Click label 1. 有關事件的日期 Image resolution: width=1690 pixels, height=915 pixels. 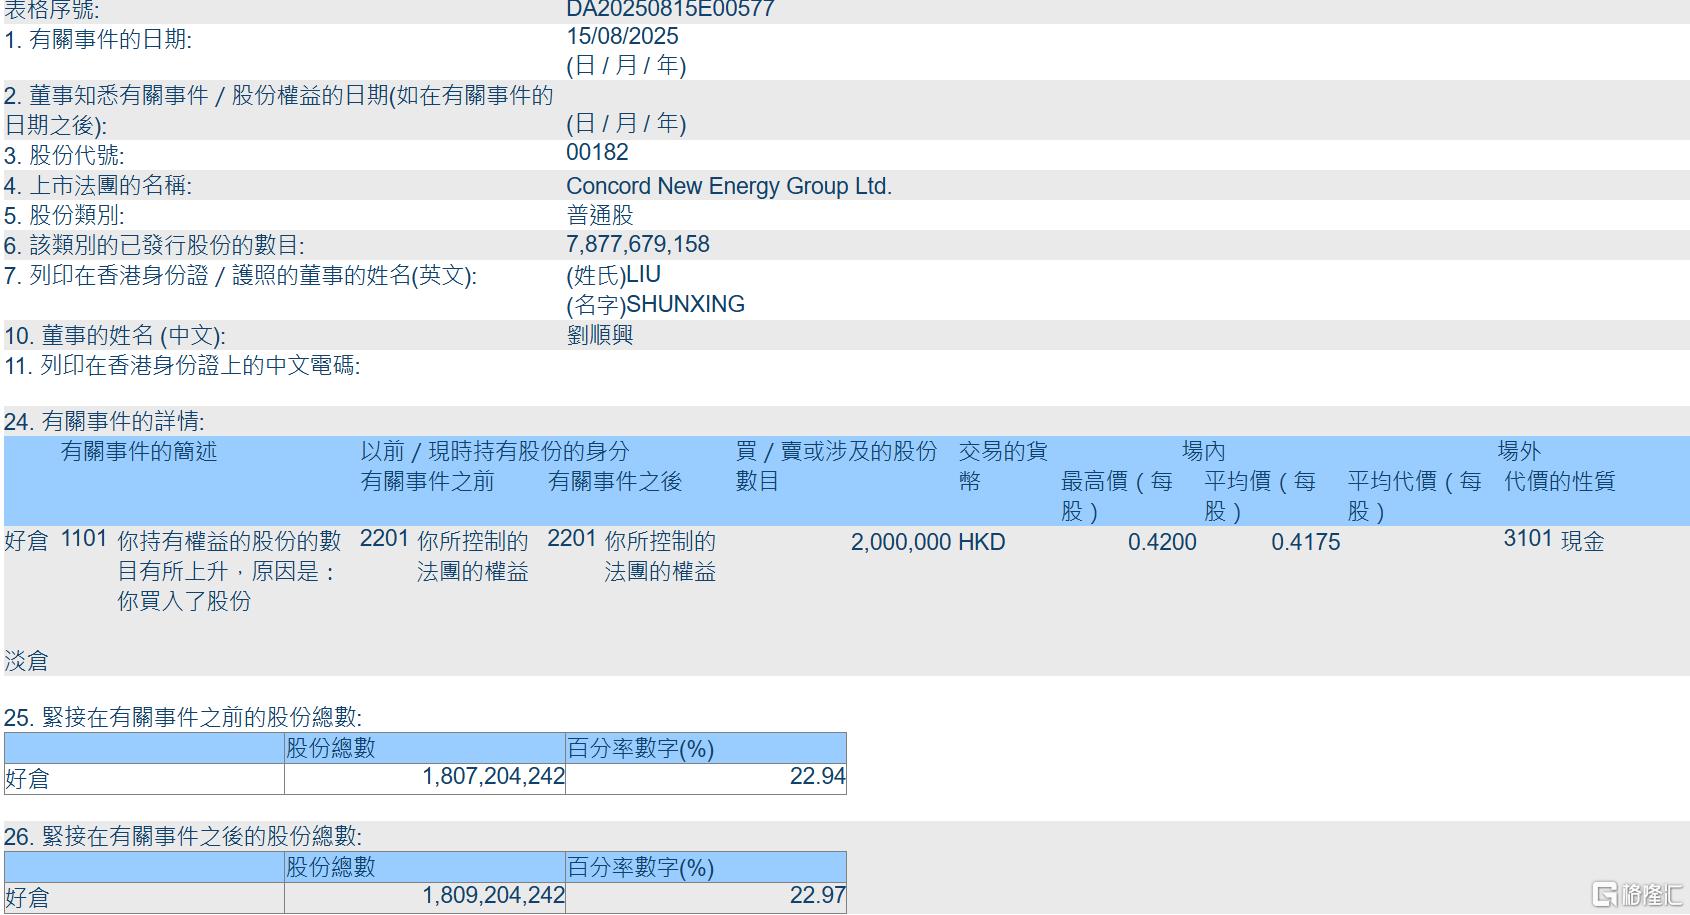pos(98,40)
